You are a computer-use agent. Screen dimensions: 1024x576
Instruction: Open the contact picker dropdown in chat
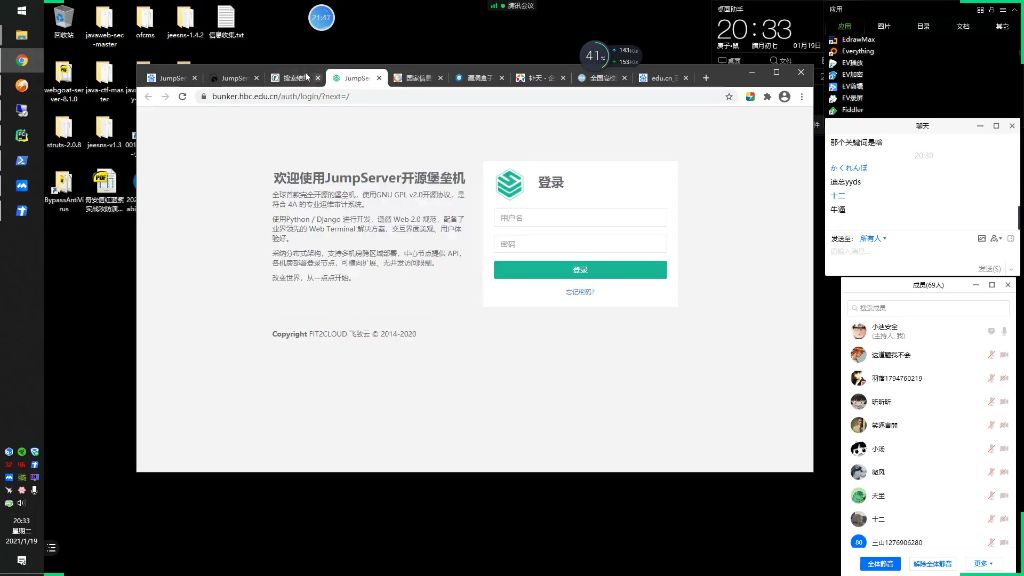(996, 238)
